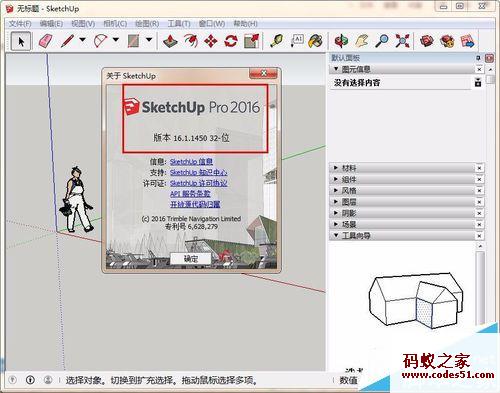Pick the Tape Measure tool
The width and height of the screenshot is (500, 393).
tap(276, 41)
